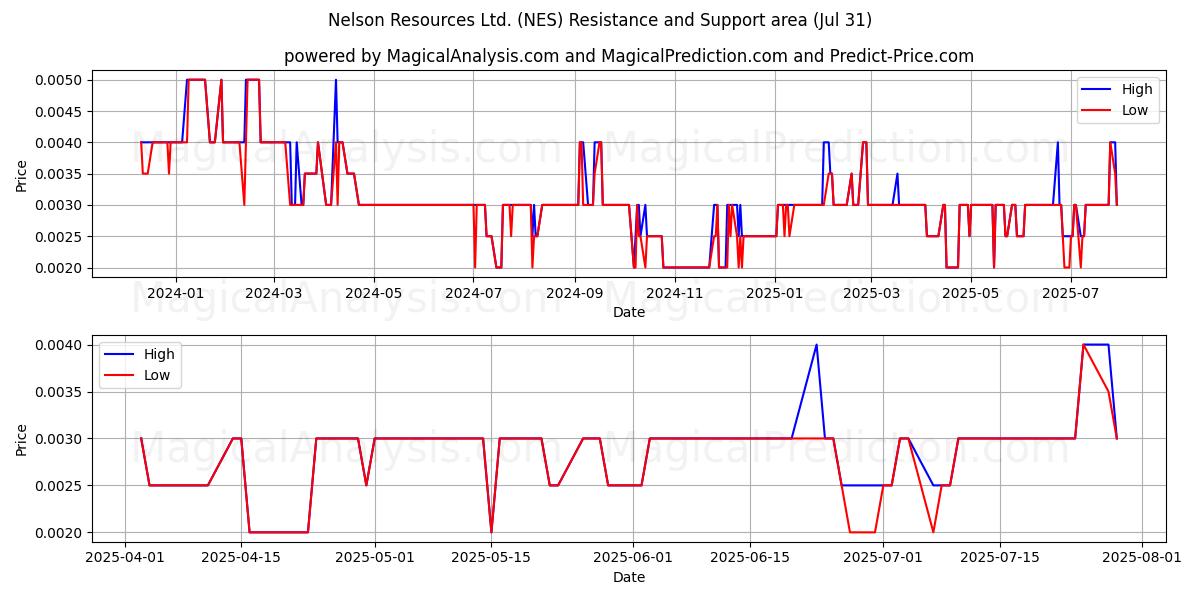Click 'Low' in the bottom chart legend
This screenshot has height=600, width=1200.
pos(157,375)
